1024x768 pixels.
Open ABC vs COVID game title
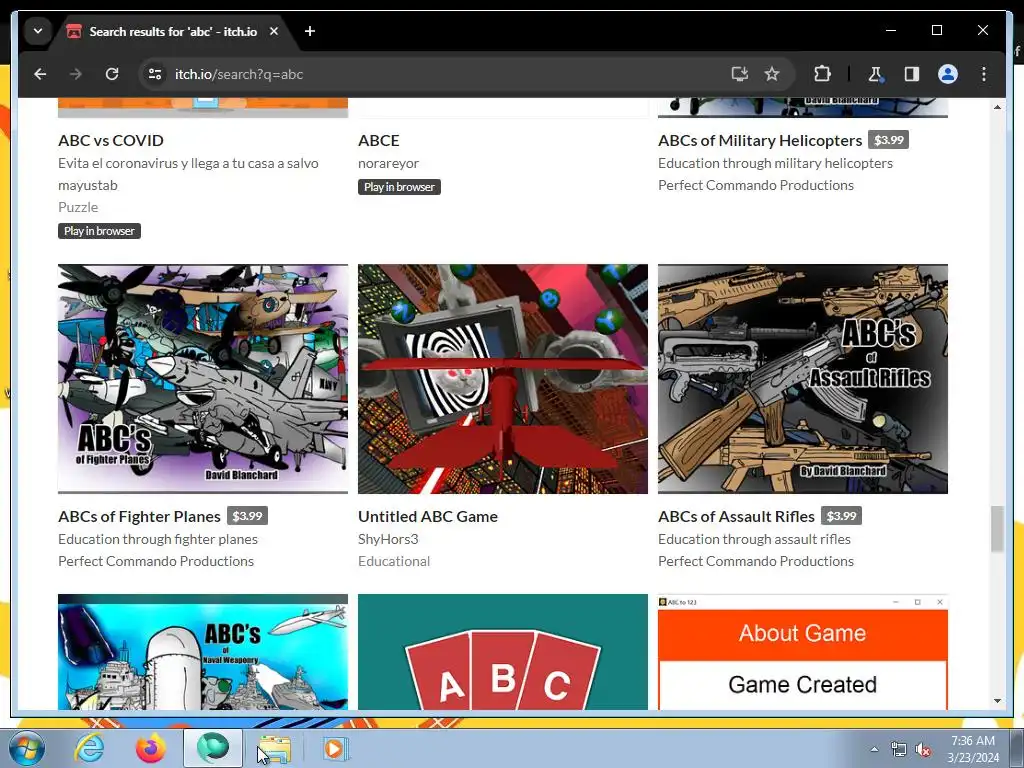(110, 140)
